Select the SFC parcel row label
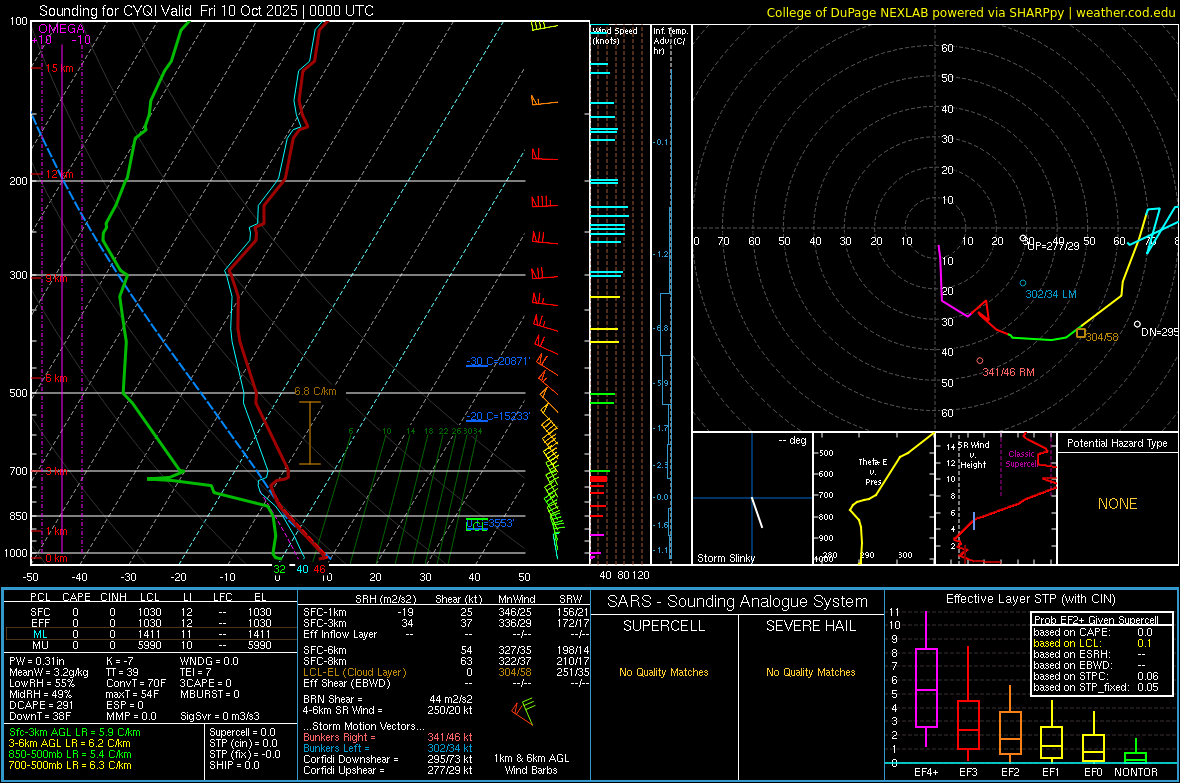Viewport: 1180px width, 783px height. point(40,612)
